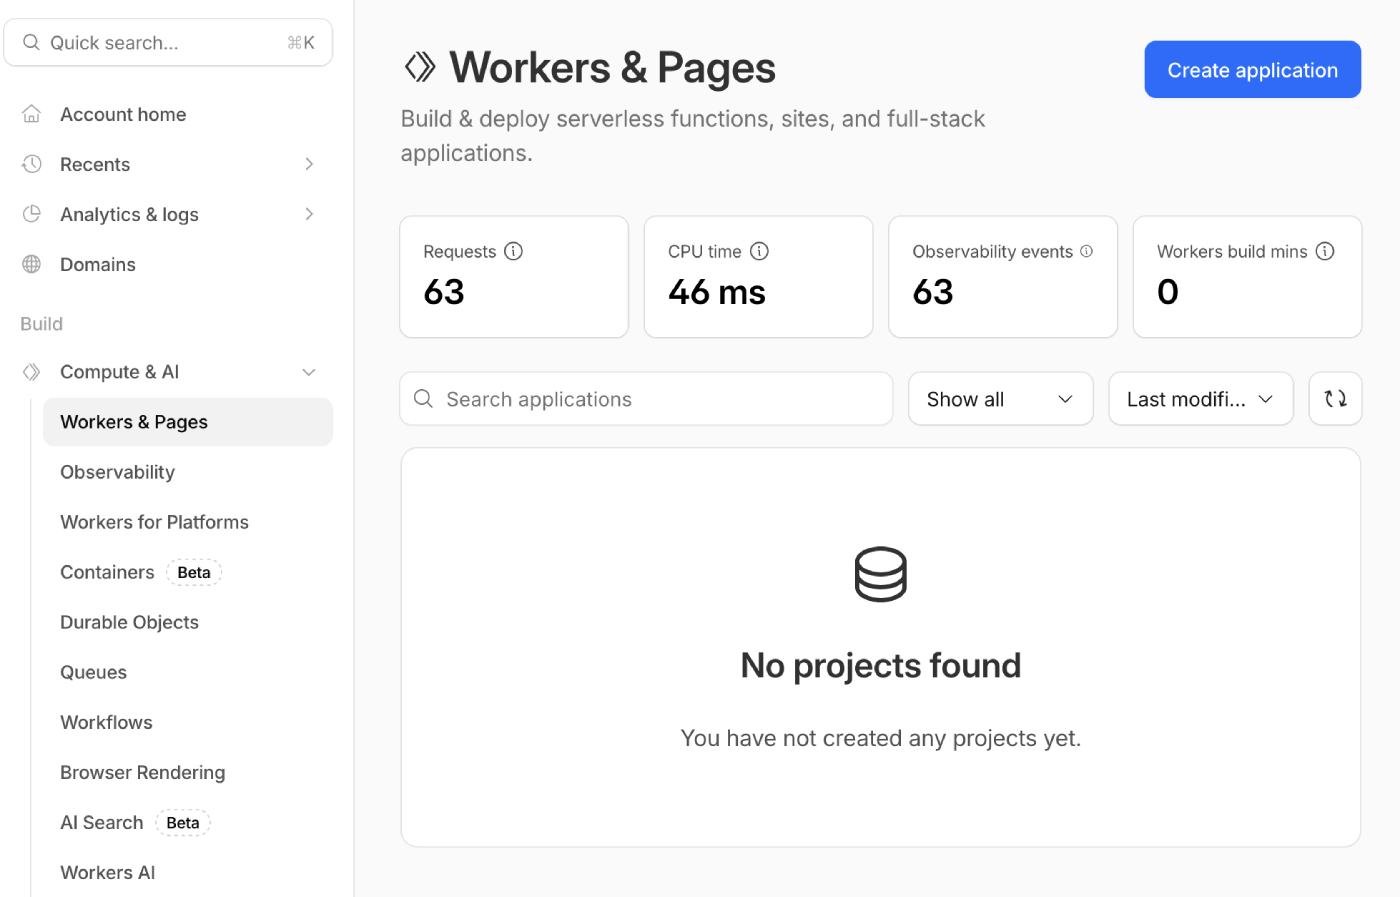Image resolution: width=1400 pixels, height=897 pixels.
Task: Click the Compute & AI brackets icon
Action: (x=31, y=371)
